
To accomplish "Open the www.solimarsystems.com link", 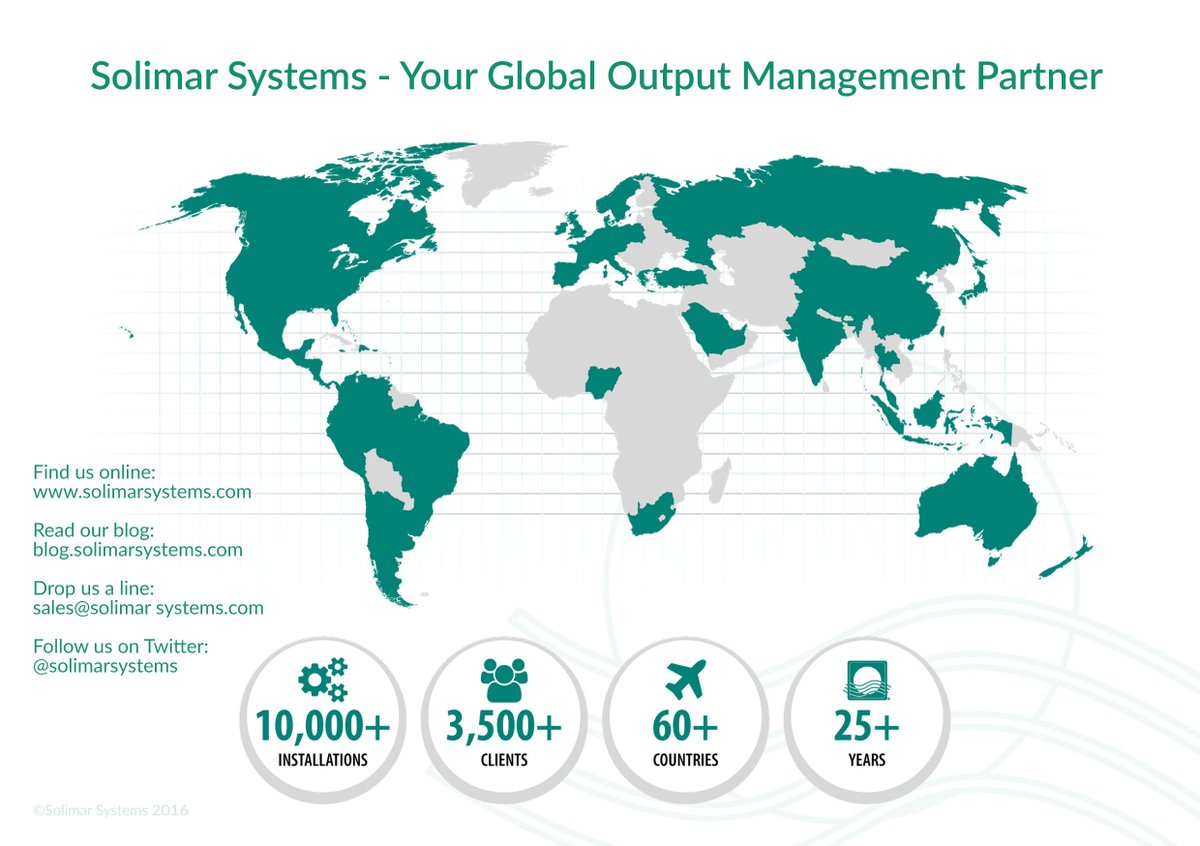I will pos(142,492).
